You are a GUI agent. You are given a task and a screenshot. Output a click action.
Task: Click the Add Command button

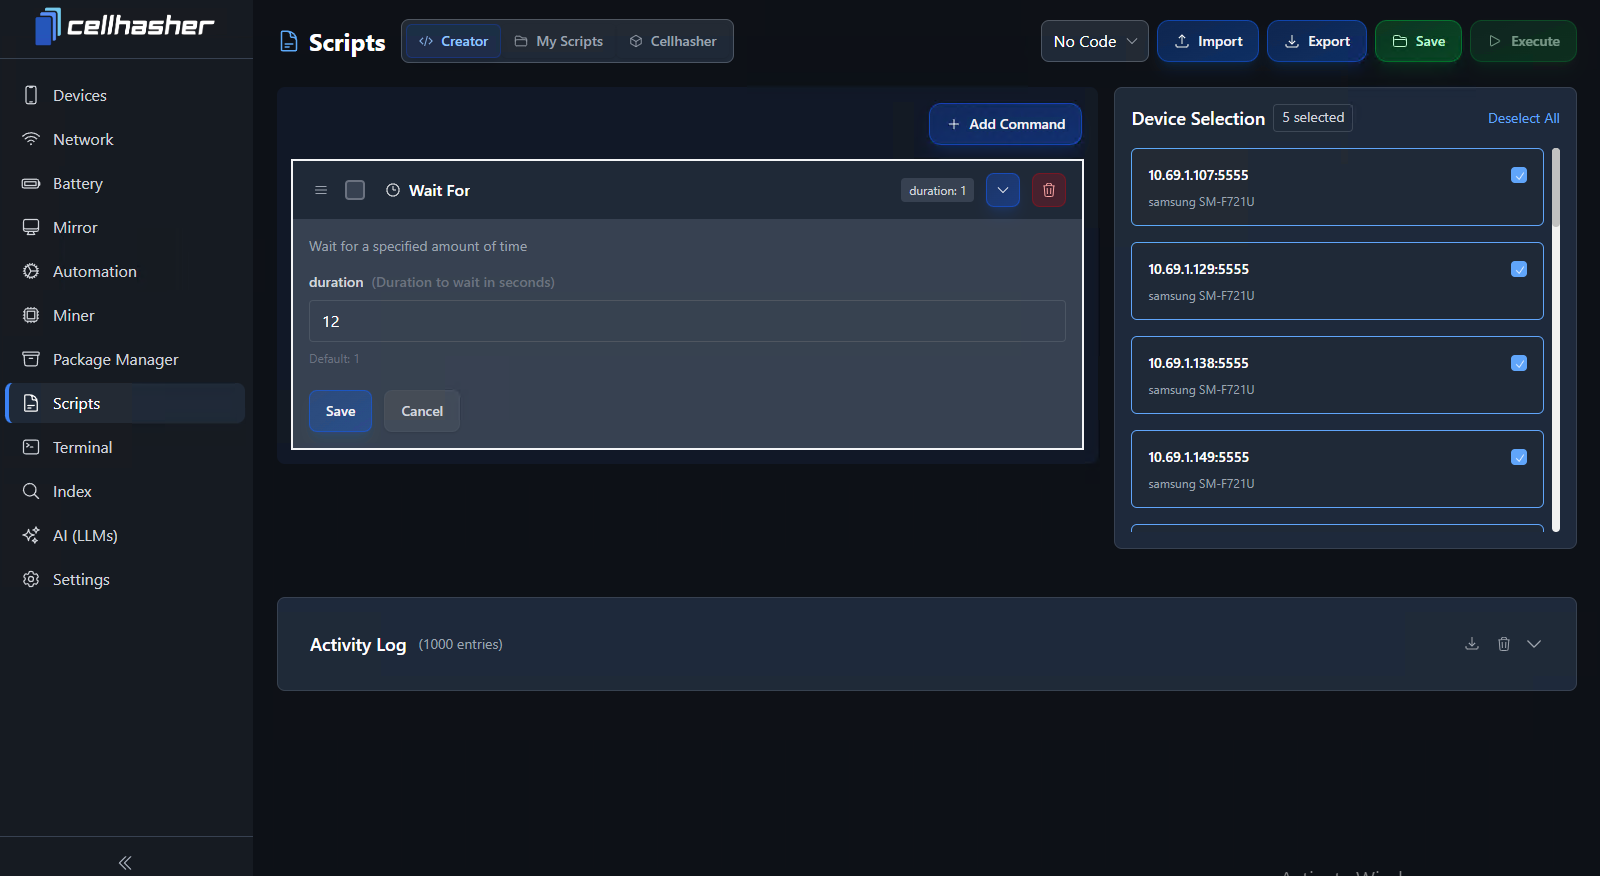(x=1005, y=124)
